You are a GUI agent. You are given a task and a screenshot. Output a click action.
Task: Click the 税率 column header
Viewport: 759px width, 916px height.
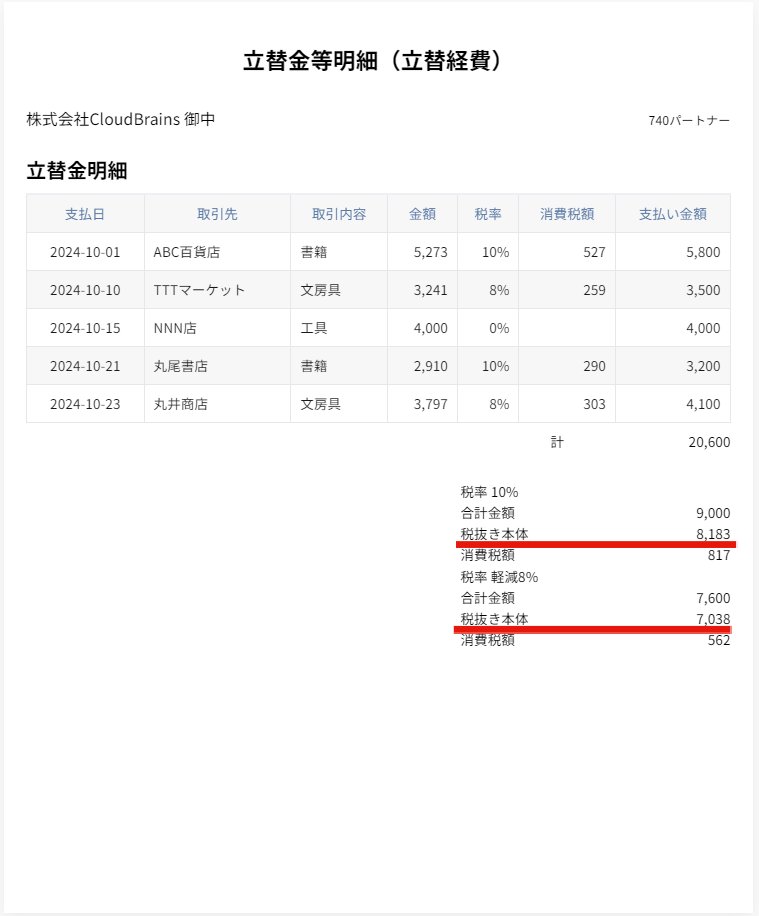488,214
